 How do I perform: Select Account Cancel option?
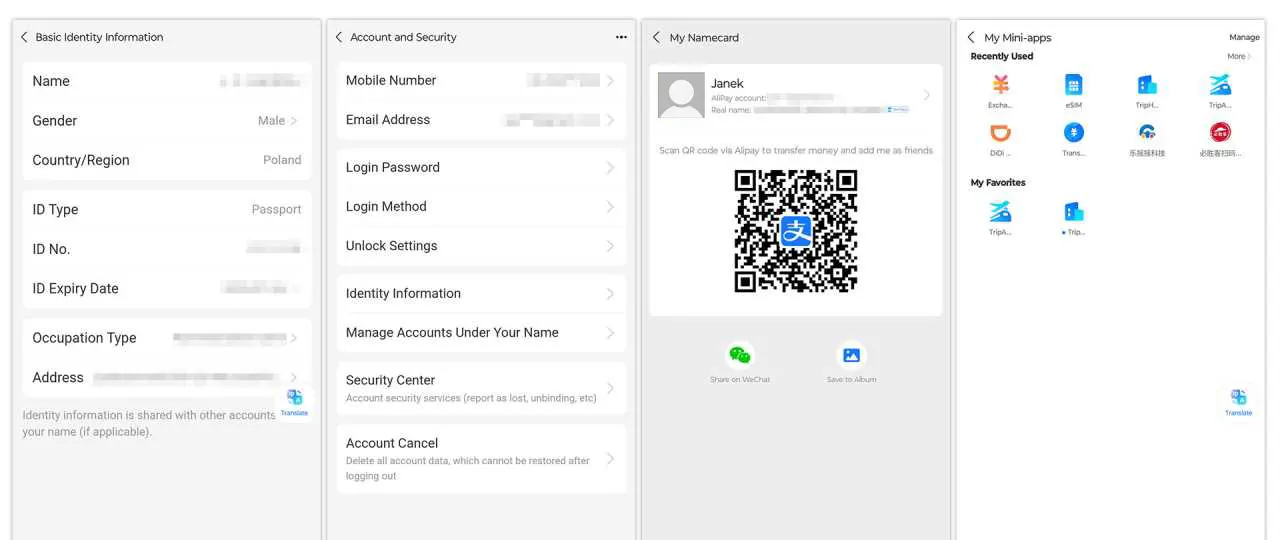coord(481,459)
